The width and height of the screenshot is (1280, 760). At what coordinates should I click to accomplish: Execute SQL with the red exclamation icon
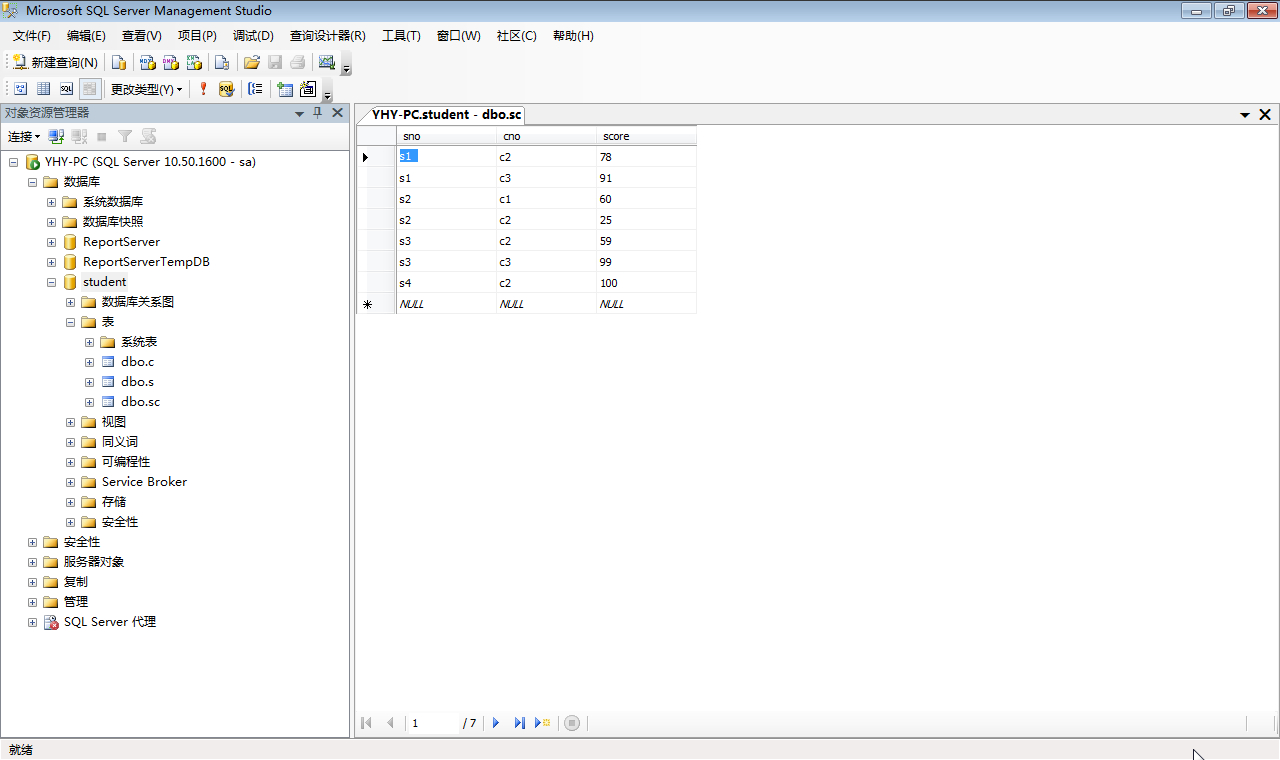(x=203, y=89)
